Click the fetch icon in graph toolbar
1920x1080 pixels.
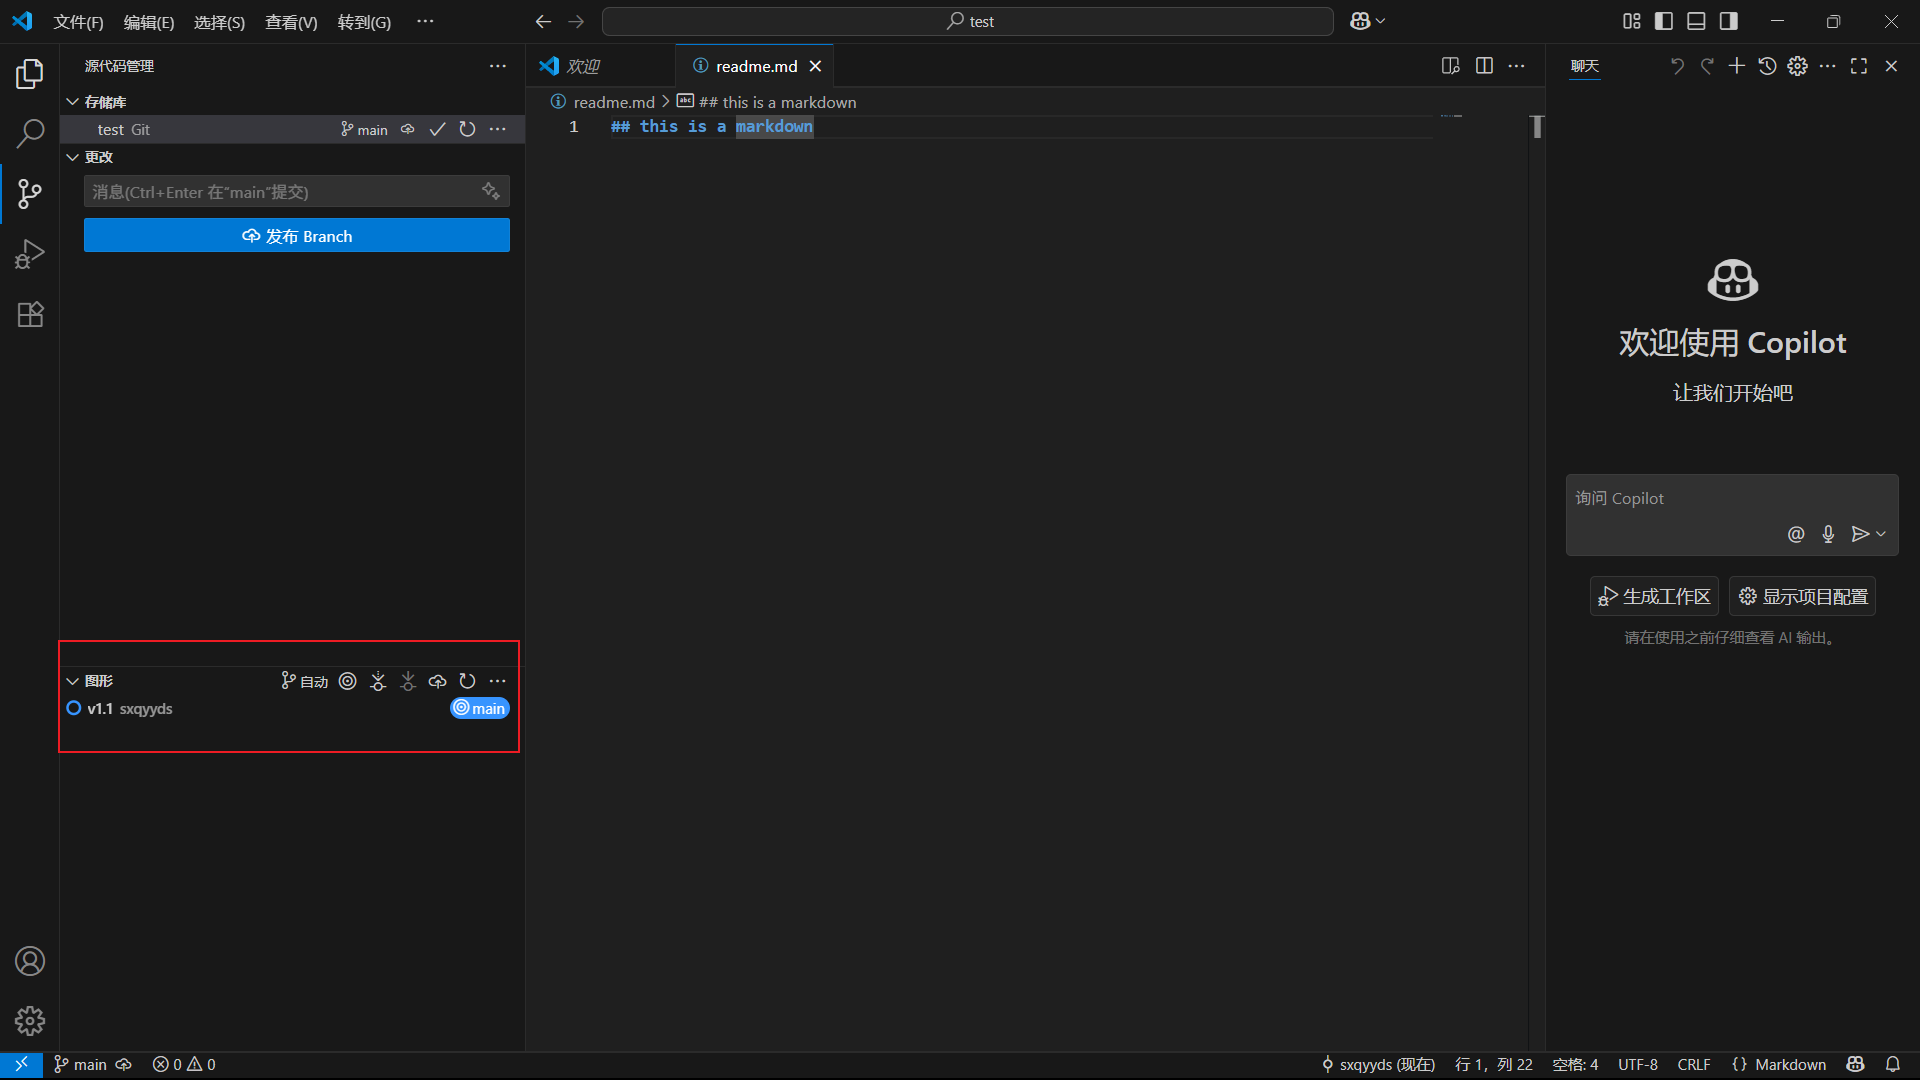coord(378,681)
